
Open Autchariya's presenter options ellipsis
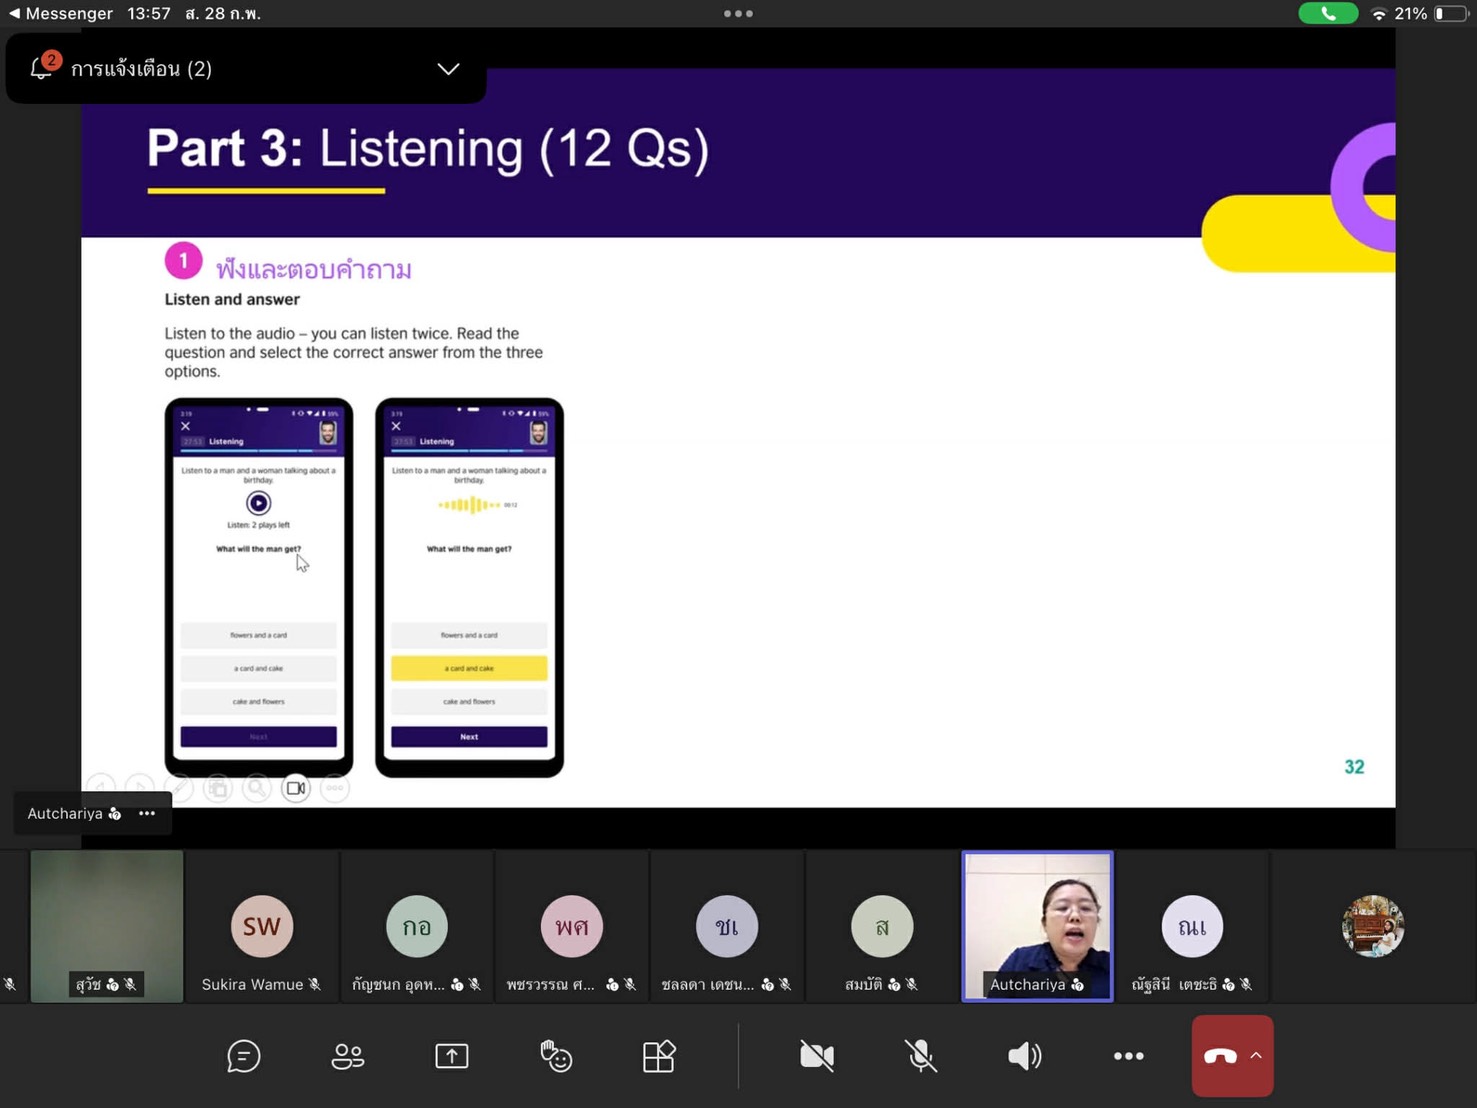click(x=147, y=813)
